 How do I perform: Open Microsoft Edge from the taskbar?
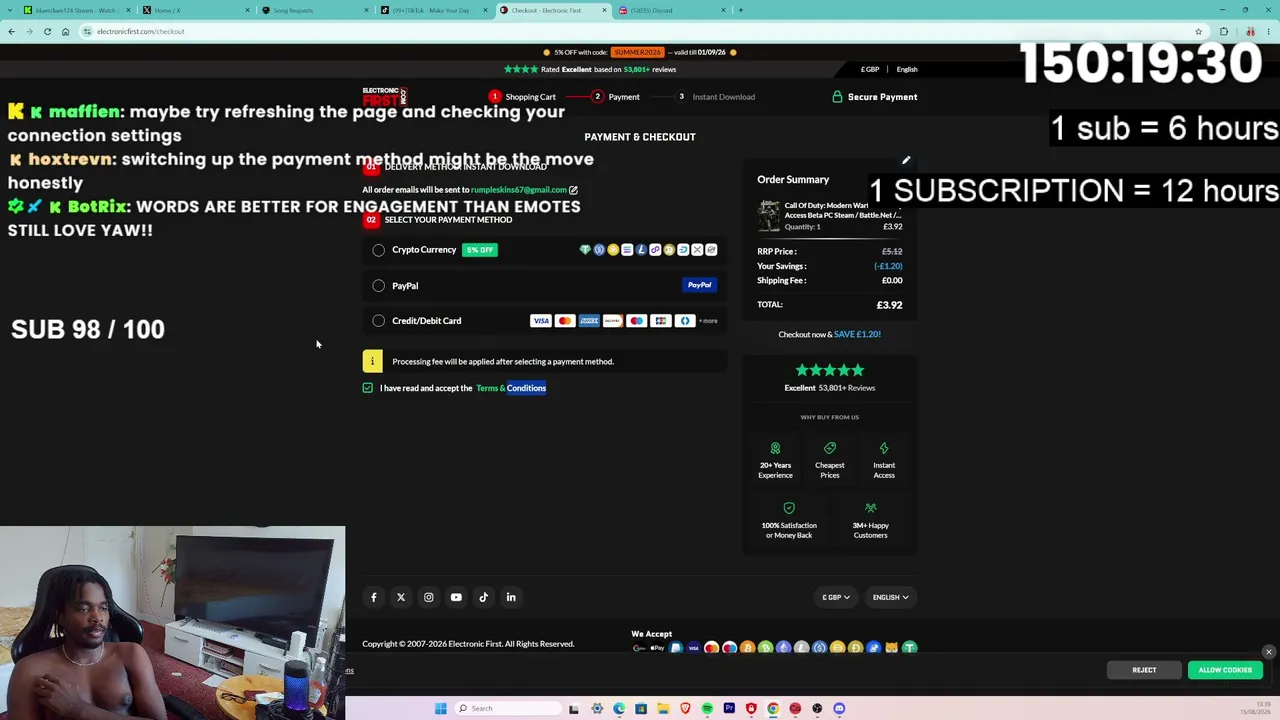619,709
